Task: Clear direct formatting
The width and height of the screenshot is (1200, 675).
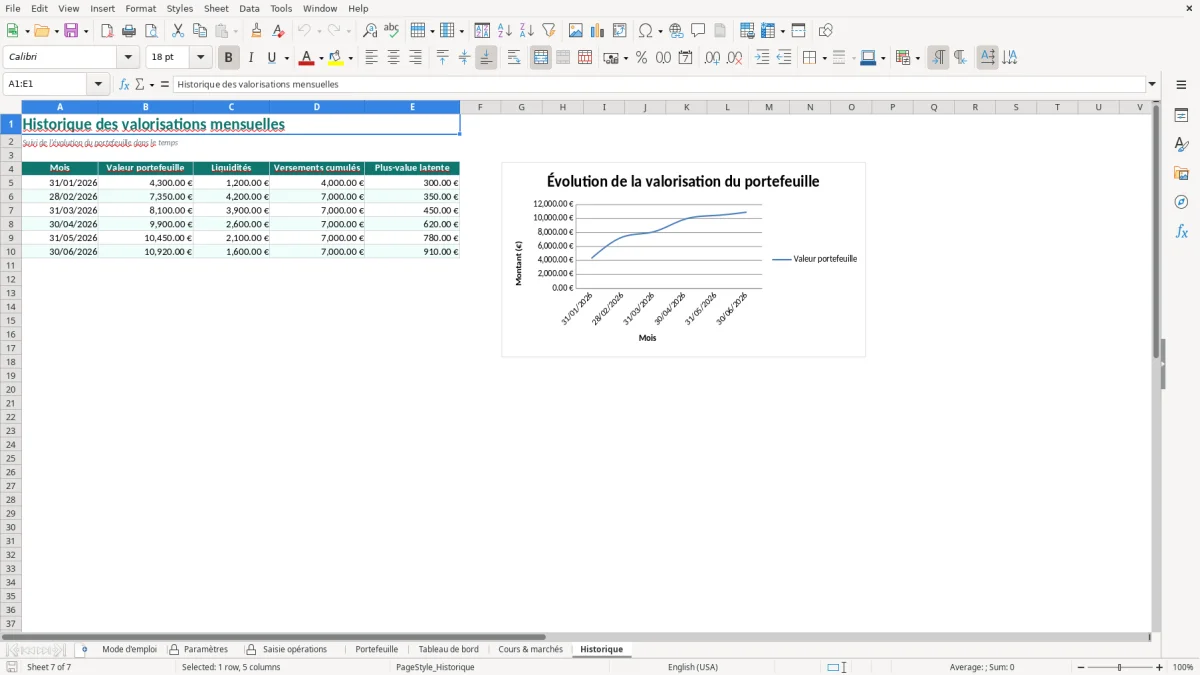Action: 278,31
